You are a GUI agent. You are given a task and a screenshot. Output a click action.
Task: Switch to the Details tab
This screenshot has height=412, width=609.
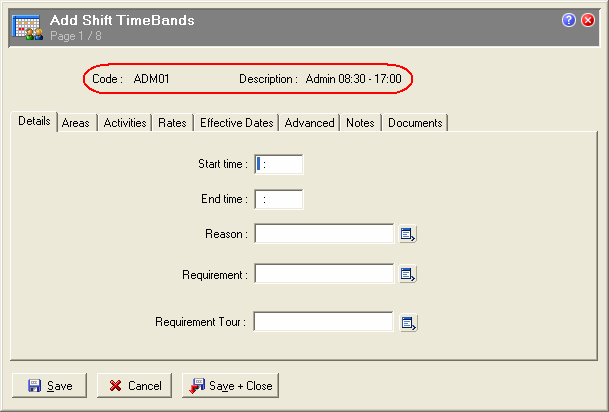point(34,122)
